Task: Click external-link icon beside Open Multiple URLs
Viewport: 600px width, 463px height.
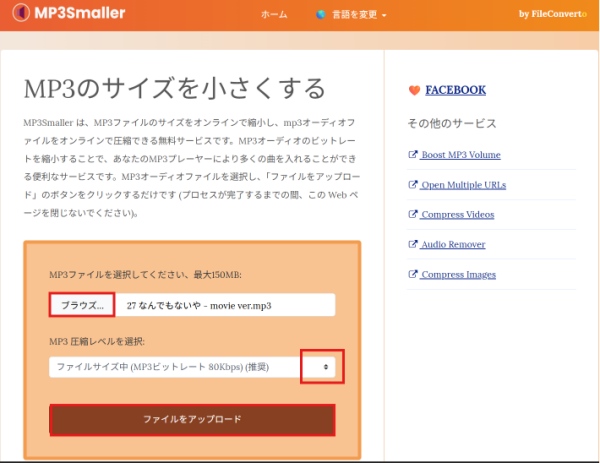Action: coord(412,184)
